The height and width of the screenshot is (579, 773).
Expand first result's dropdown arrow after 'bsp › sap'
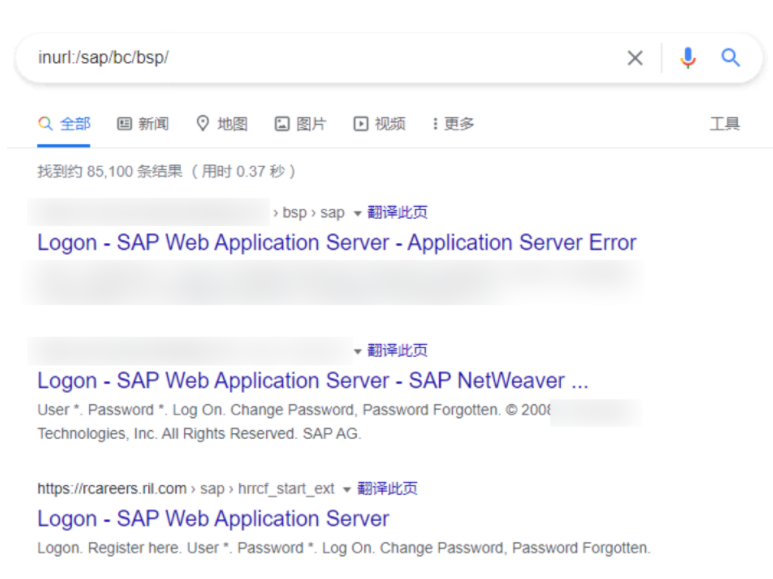pyautogui.click(x=357, y=213)
